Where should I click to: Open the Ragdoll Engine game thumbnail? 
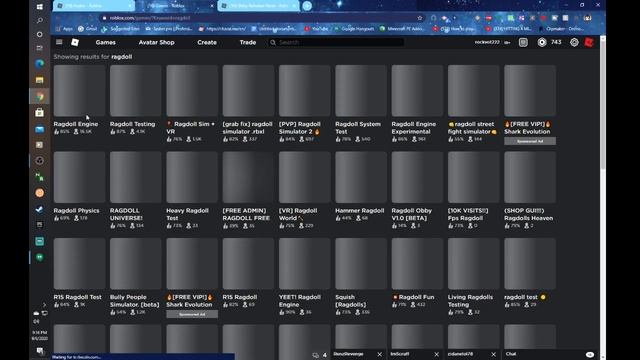pos(79,91)
